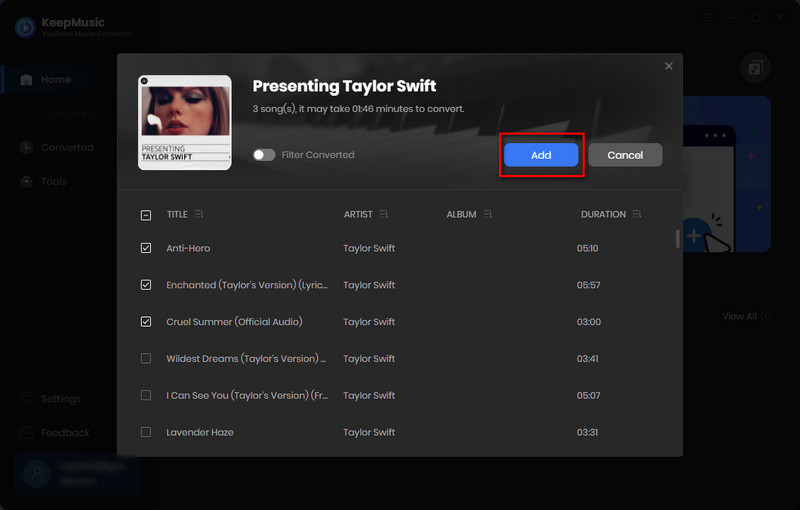Screen dimensions: 800x510
Task: Click the Home house icon
Action: (x=27, y=80)
